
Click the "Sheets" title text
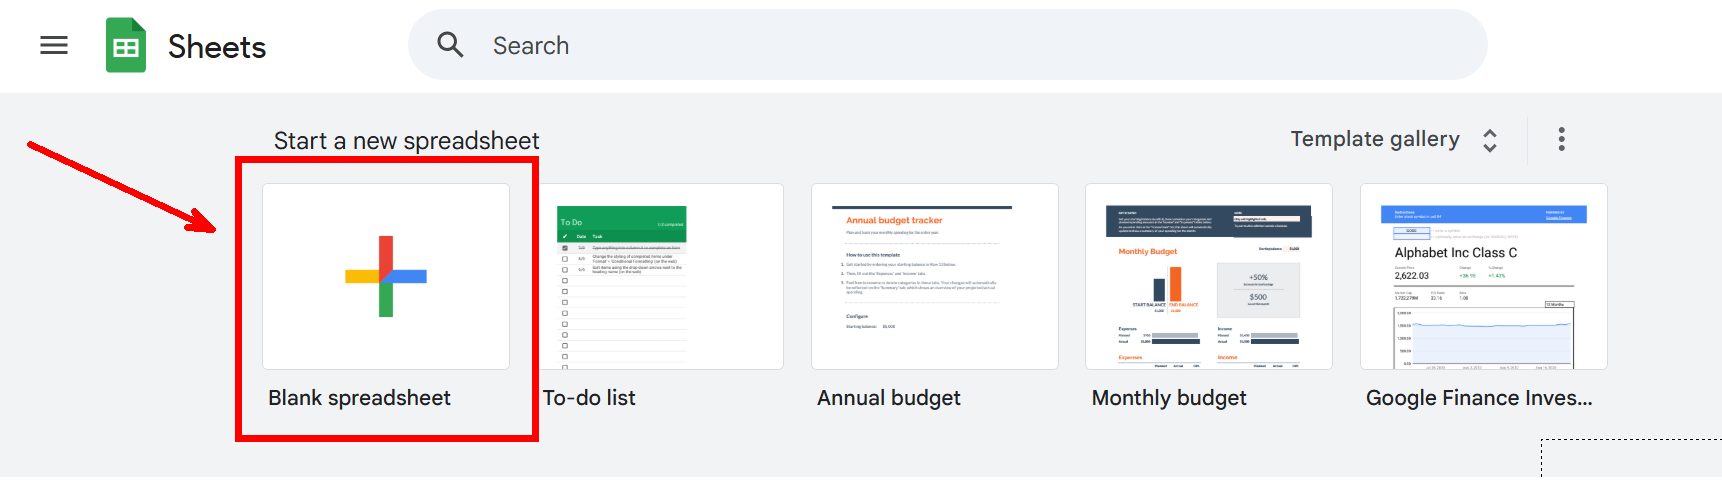click(x=217, y=47)
